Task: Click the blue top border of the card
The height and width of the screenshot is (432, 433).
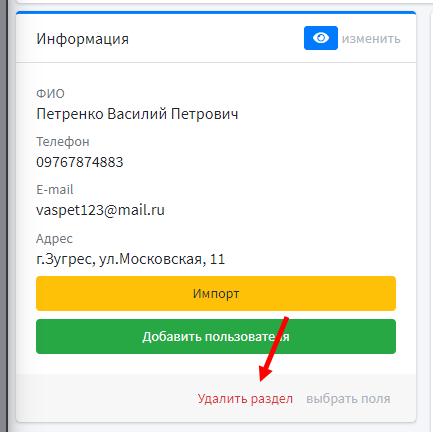Action: click(216, 13)
